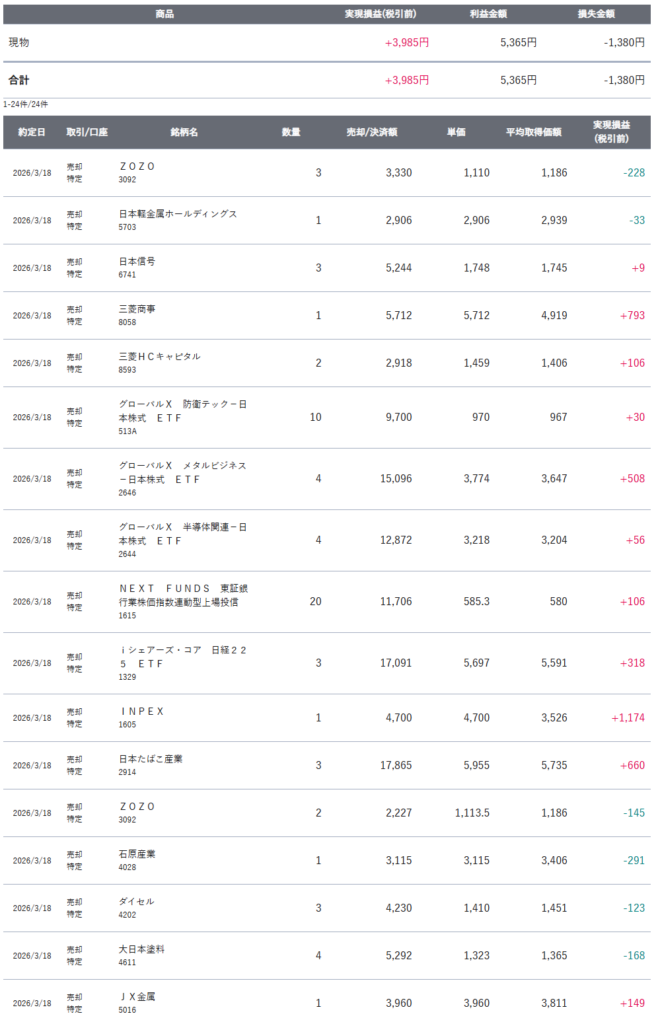The width and height of the screenshot is (658, 1024).
Task: Open the 大日本塗料 stock entry
Action: [141, 949]
